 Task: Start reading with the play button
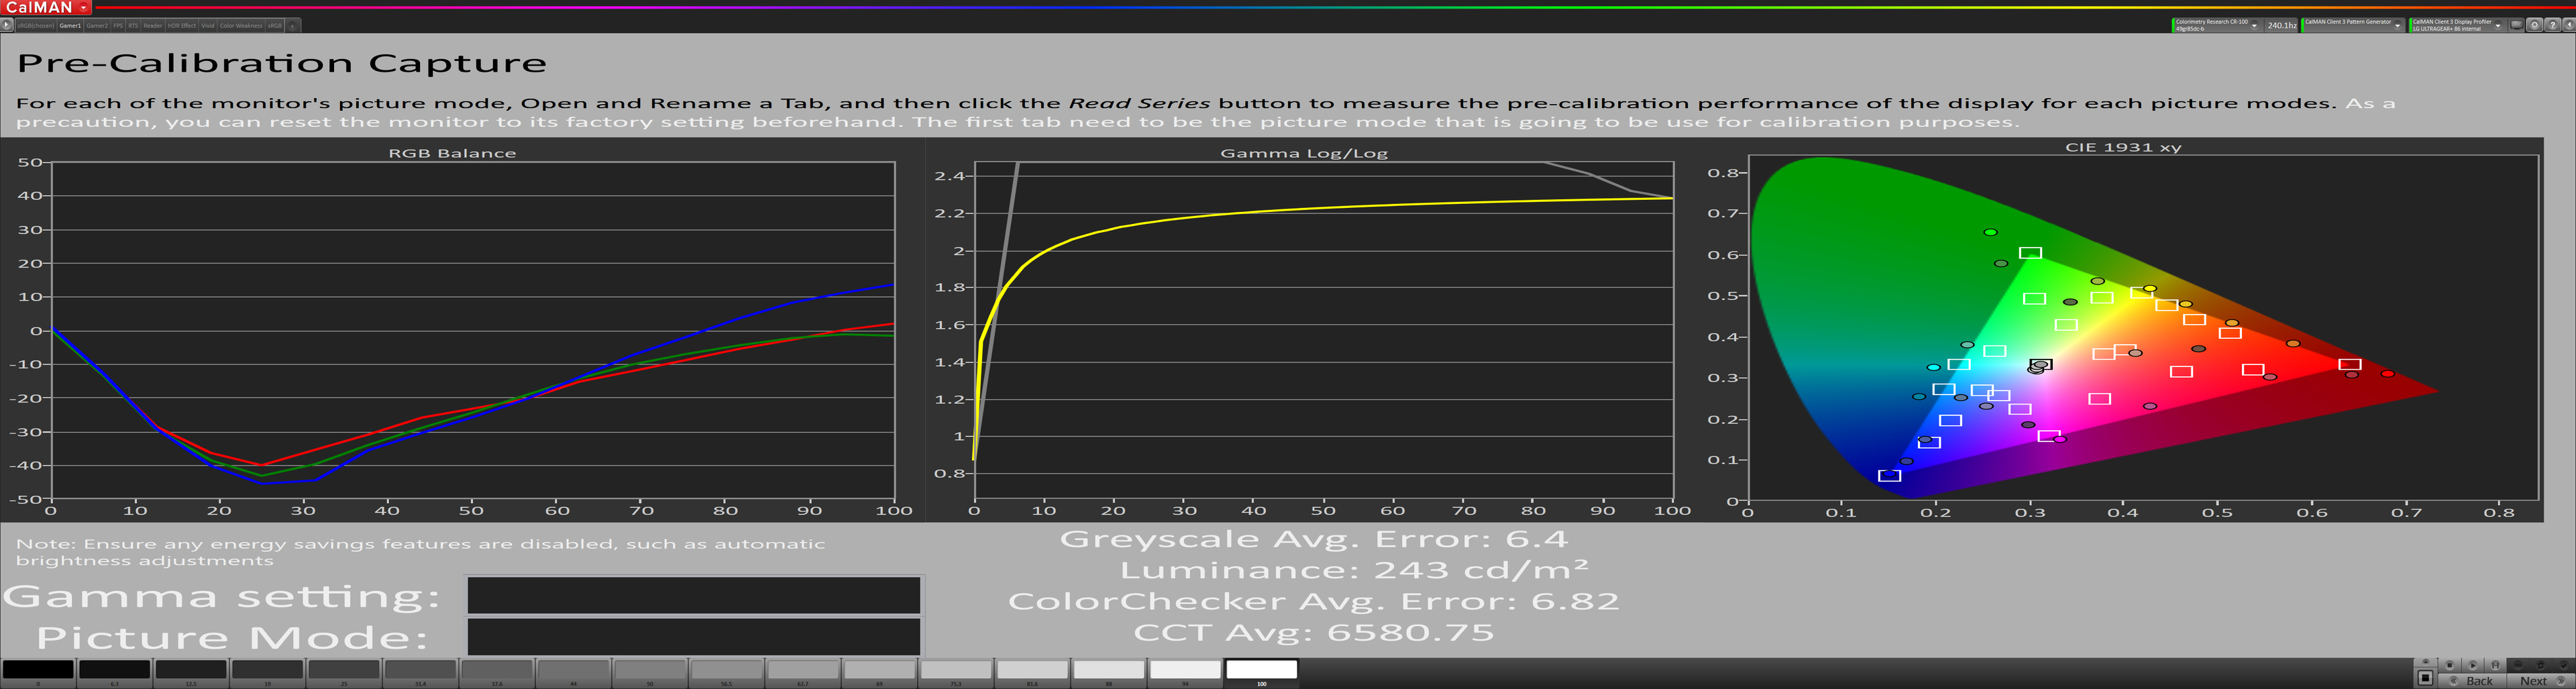tap(2473, 666)
